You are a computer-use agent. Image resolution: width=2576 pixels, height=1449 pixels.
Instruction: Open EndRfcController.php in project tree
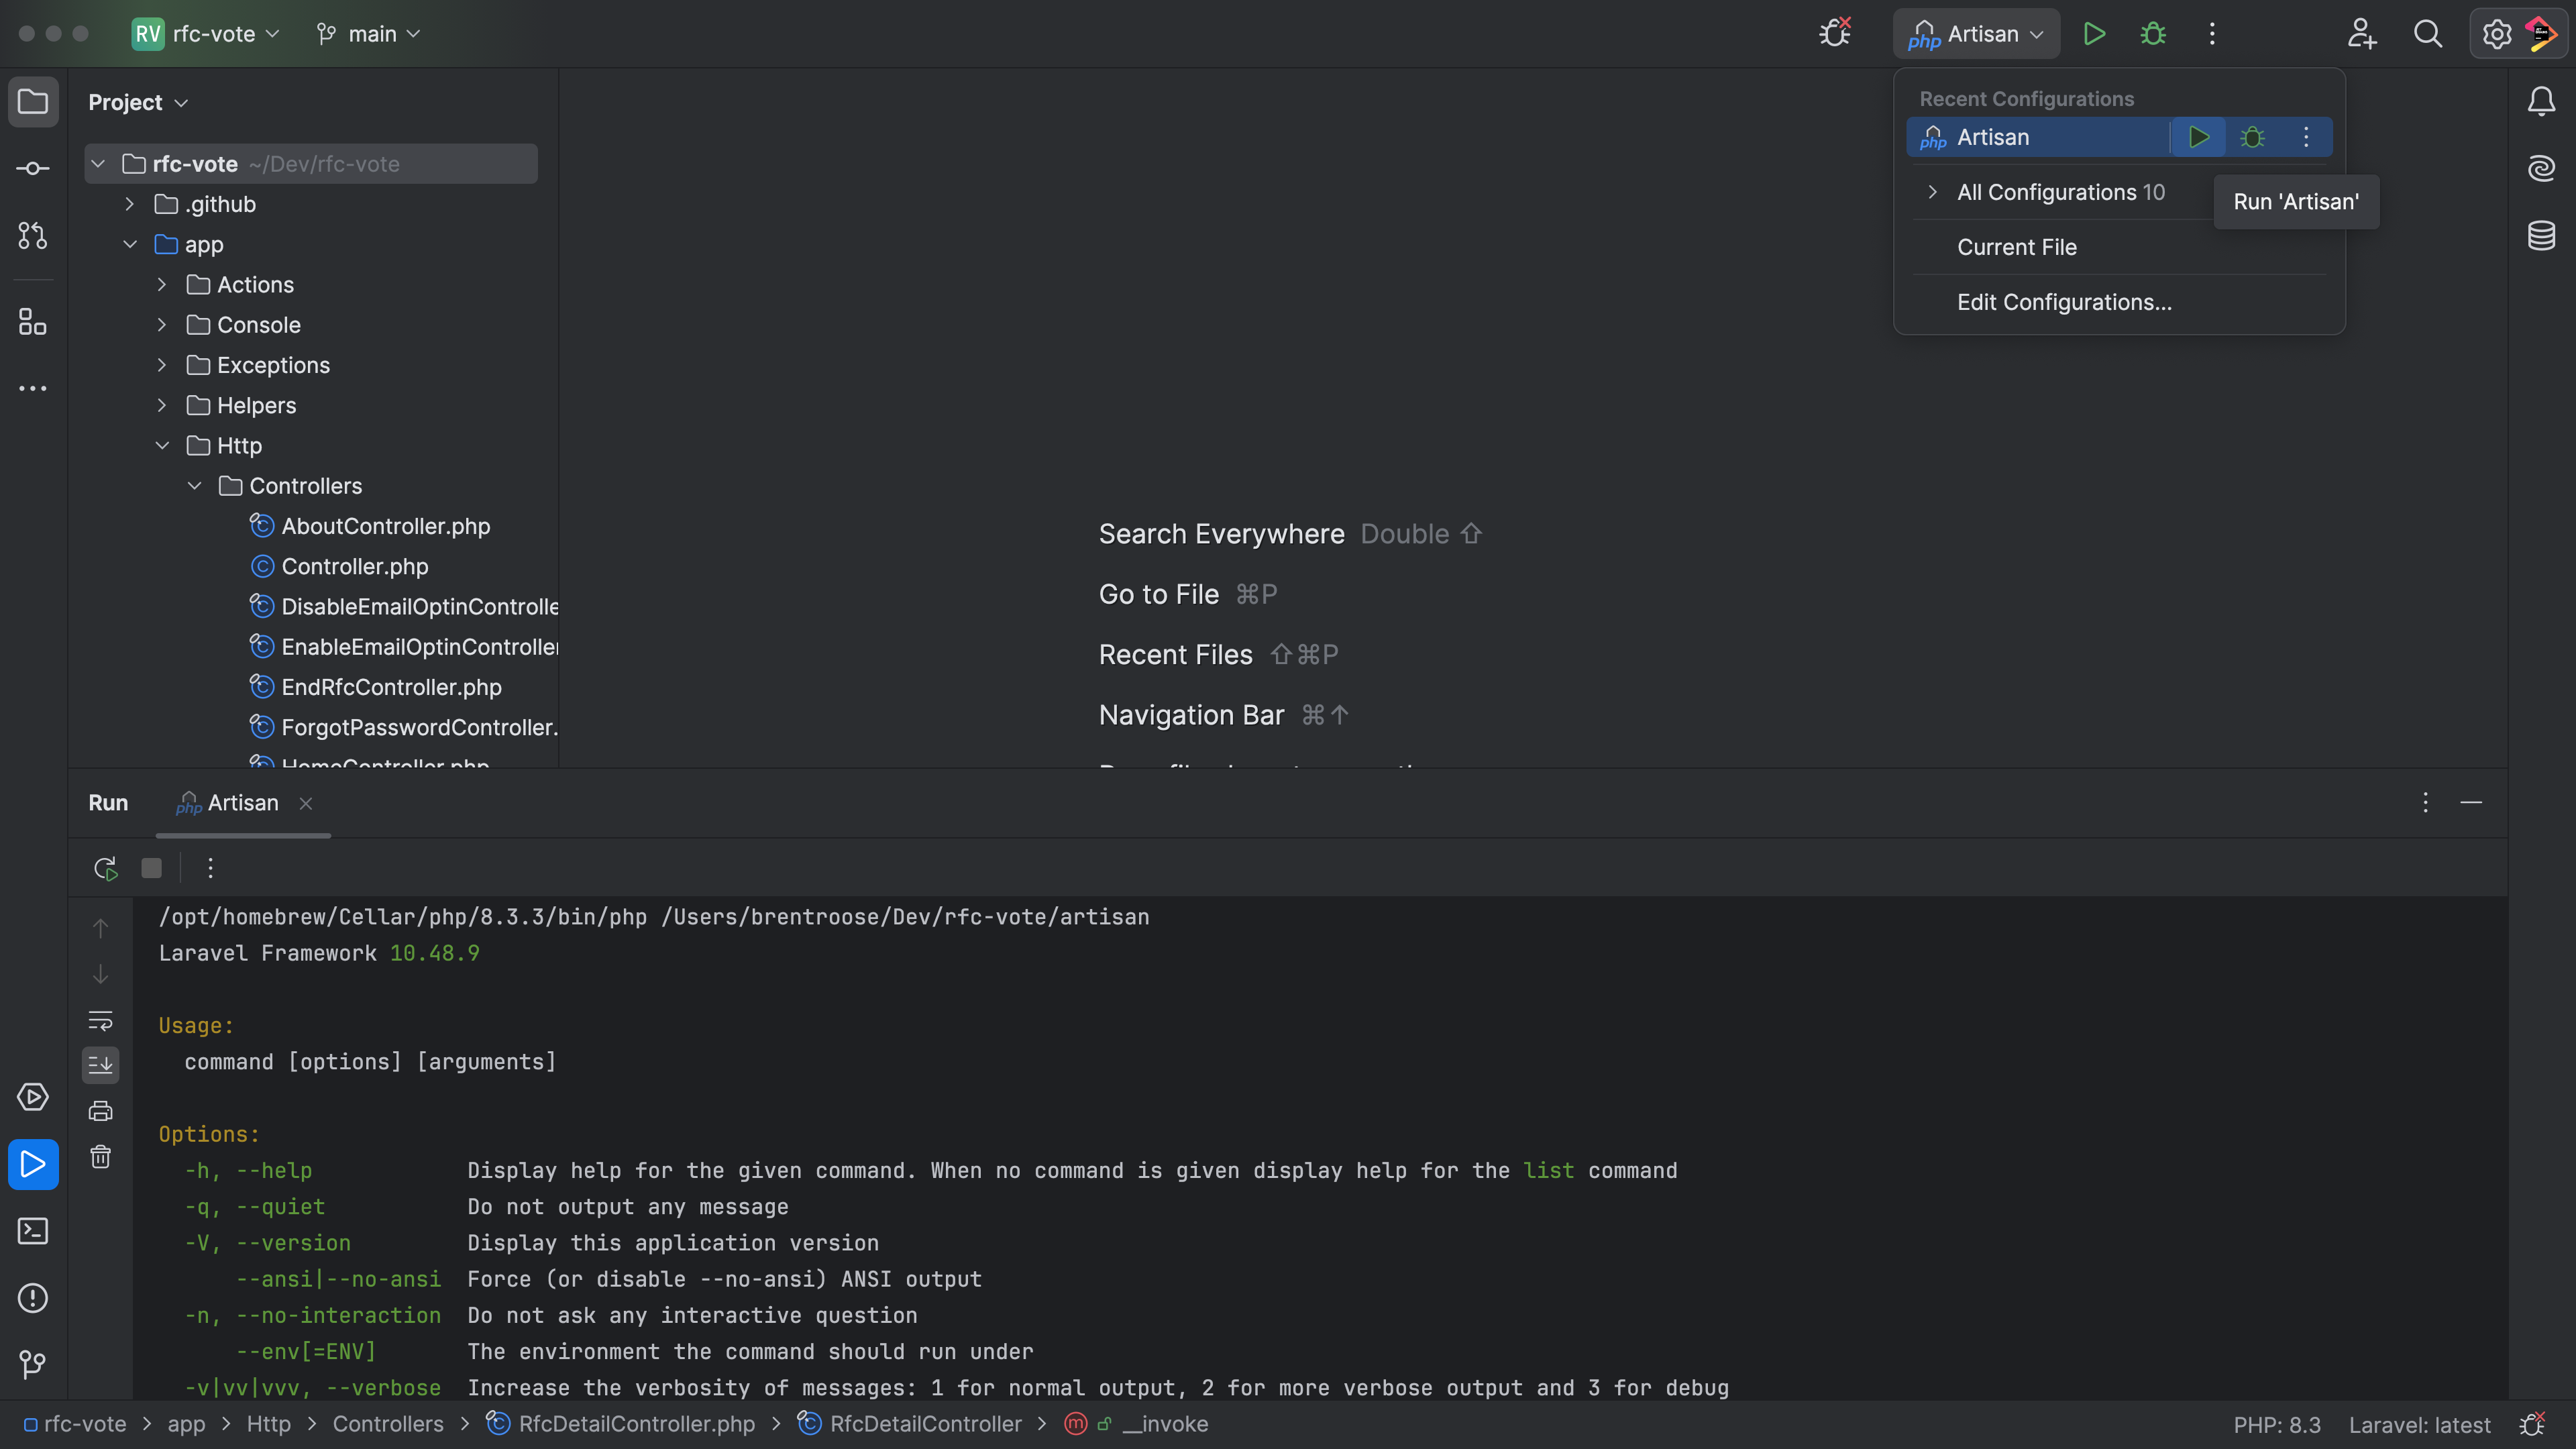tap(391, 687)
